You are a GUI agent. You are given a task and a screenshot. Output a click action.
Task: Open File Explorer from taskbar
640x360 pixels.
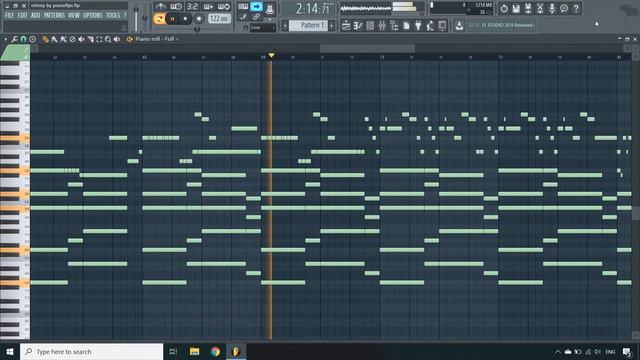(x=194, y=351)
